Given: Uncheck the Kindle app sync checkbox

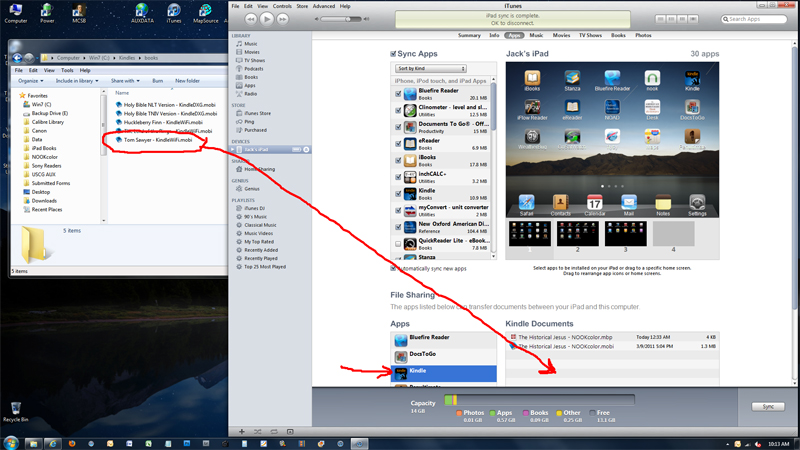Looking at the screenshot, I should tap(398, 194).
